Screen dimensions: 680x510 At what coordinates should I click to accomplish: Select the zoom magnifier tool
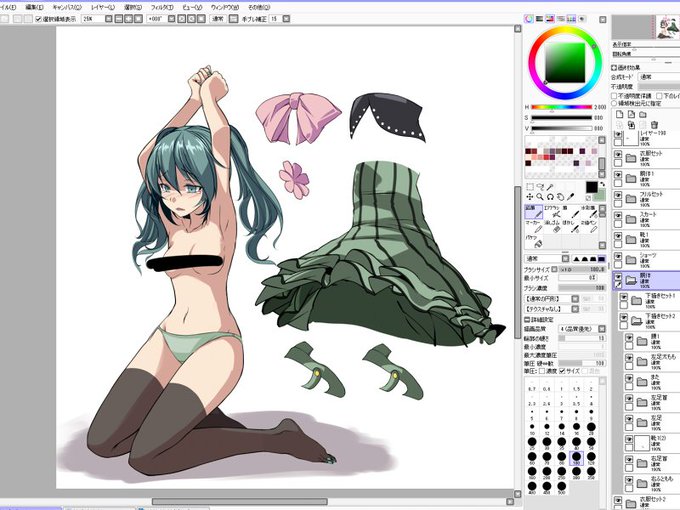pyautogui.click(x=540, y=197)
